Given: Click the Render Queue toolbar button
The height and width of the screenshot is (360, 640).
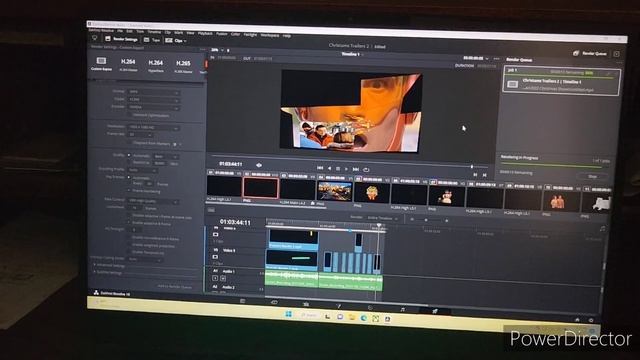Looking at the screenshot, I should 590,53.
